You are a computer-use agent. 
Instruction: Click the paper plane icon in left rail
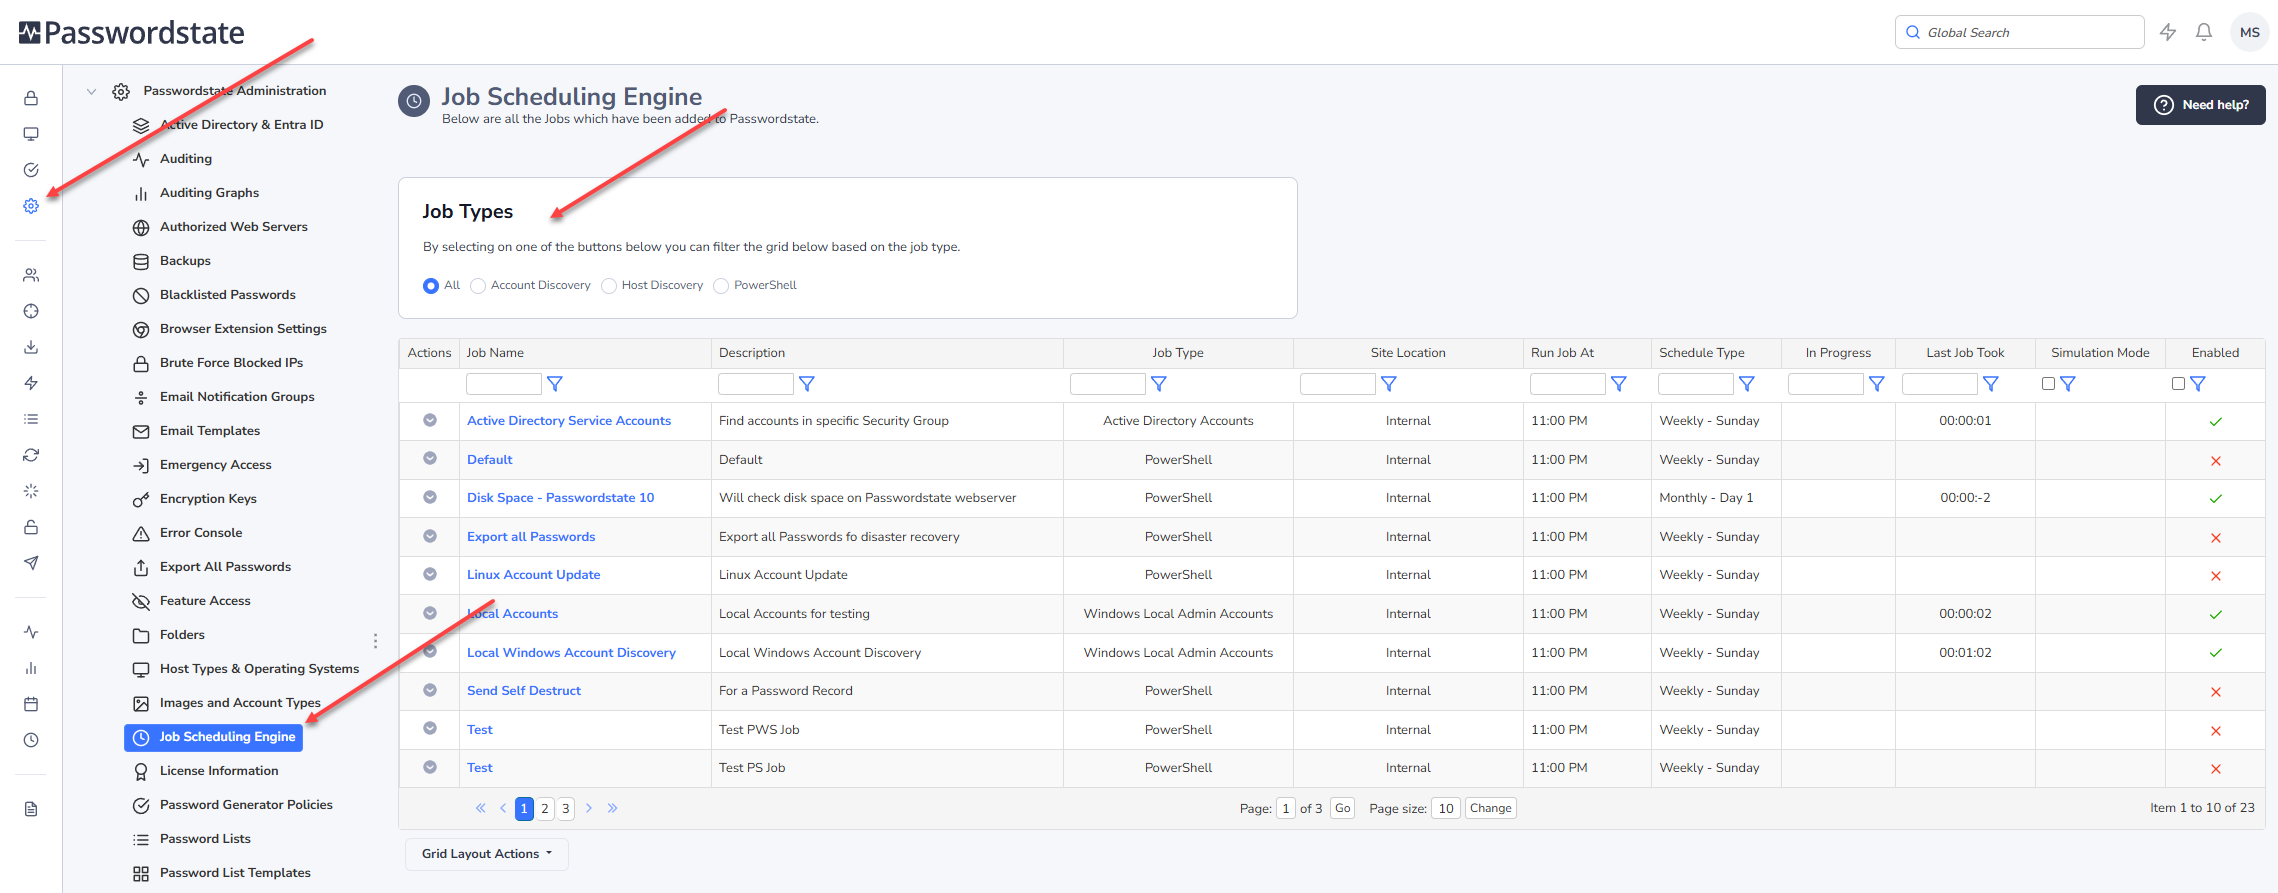pos(31,563)
